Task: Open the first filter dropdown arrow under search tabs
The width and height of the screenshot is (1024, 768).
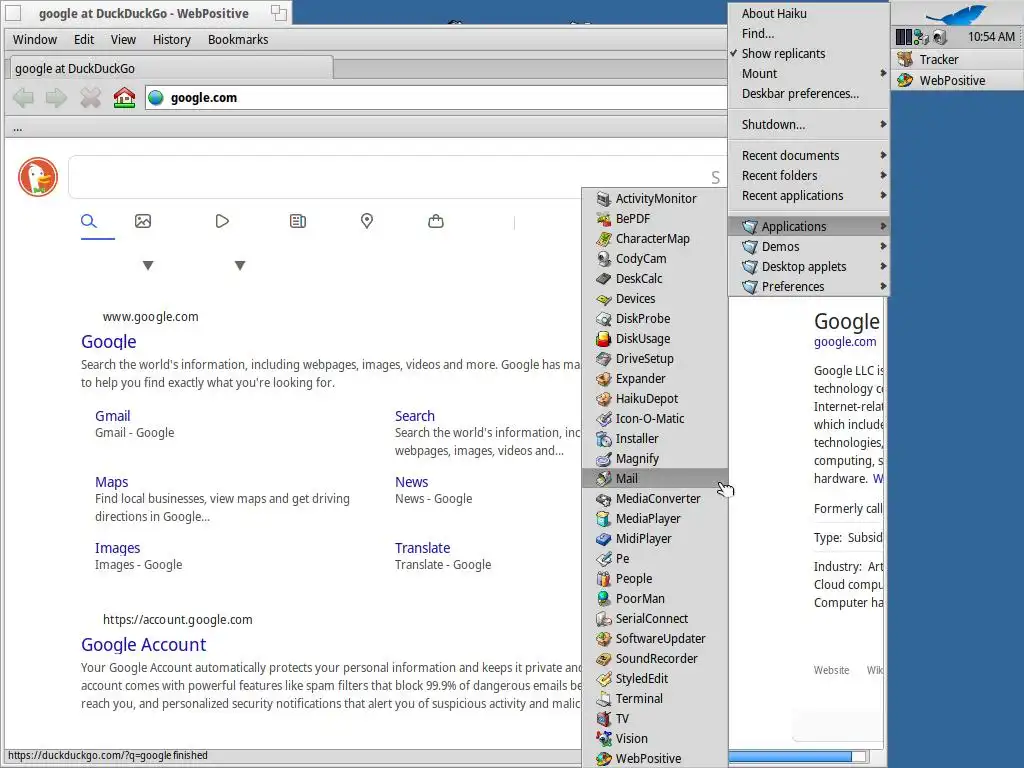Action: click(x=148, y=266)
